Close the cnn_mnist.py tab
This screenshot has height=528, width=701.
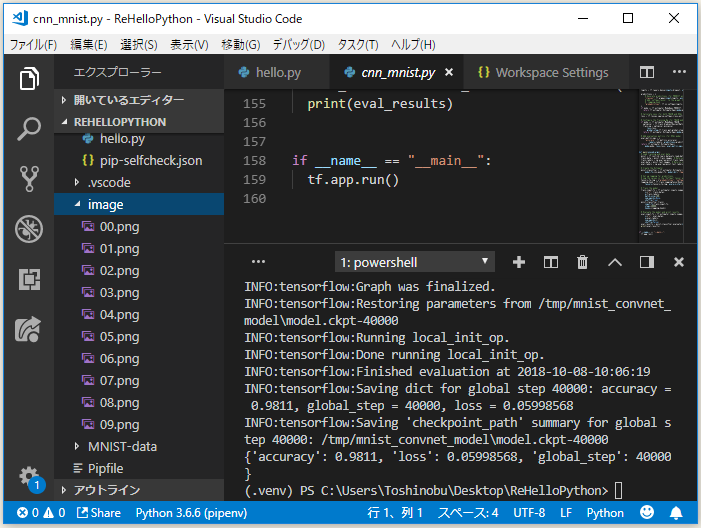click(x=449, y=72)
